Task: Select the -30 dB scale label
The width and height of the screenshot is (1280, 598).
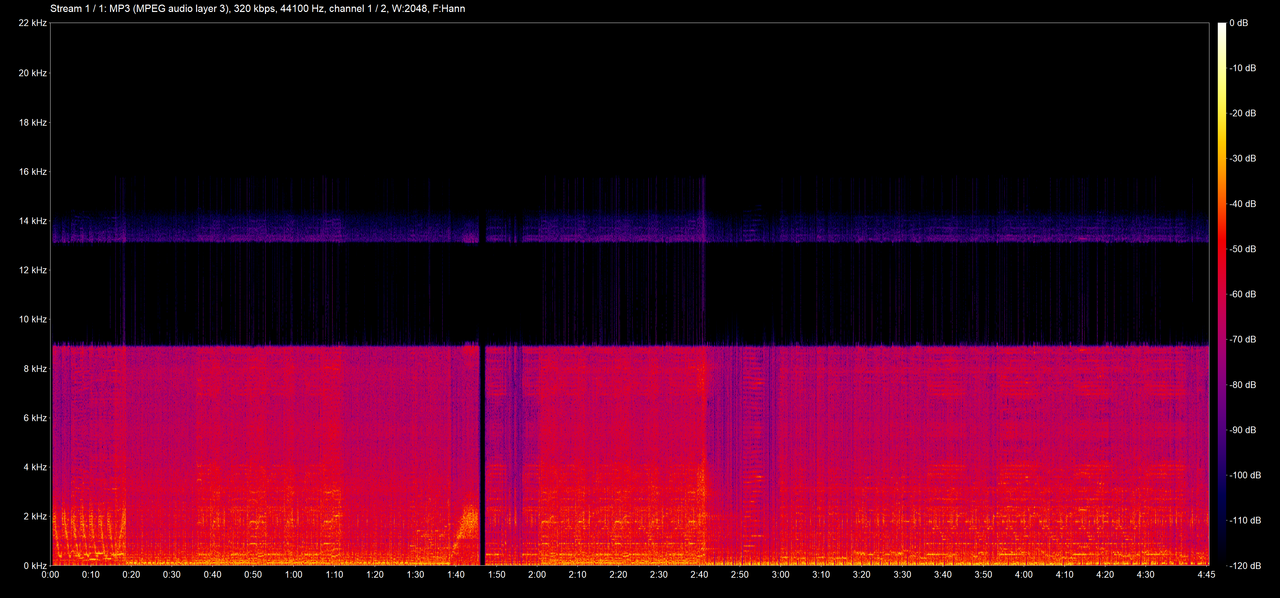Action: tap(1245, 158)
